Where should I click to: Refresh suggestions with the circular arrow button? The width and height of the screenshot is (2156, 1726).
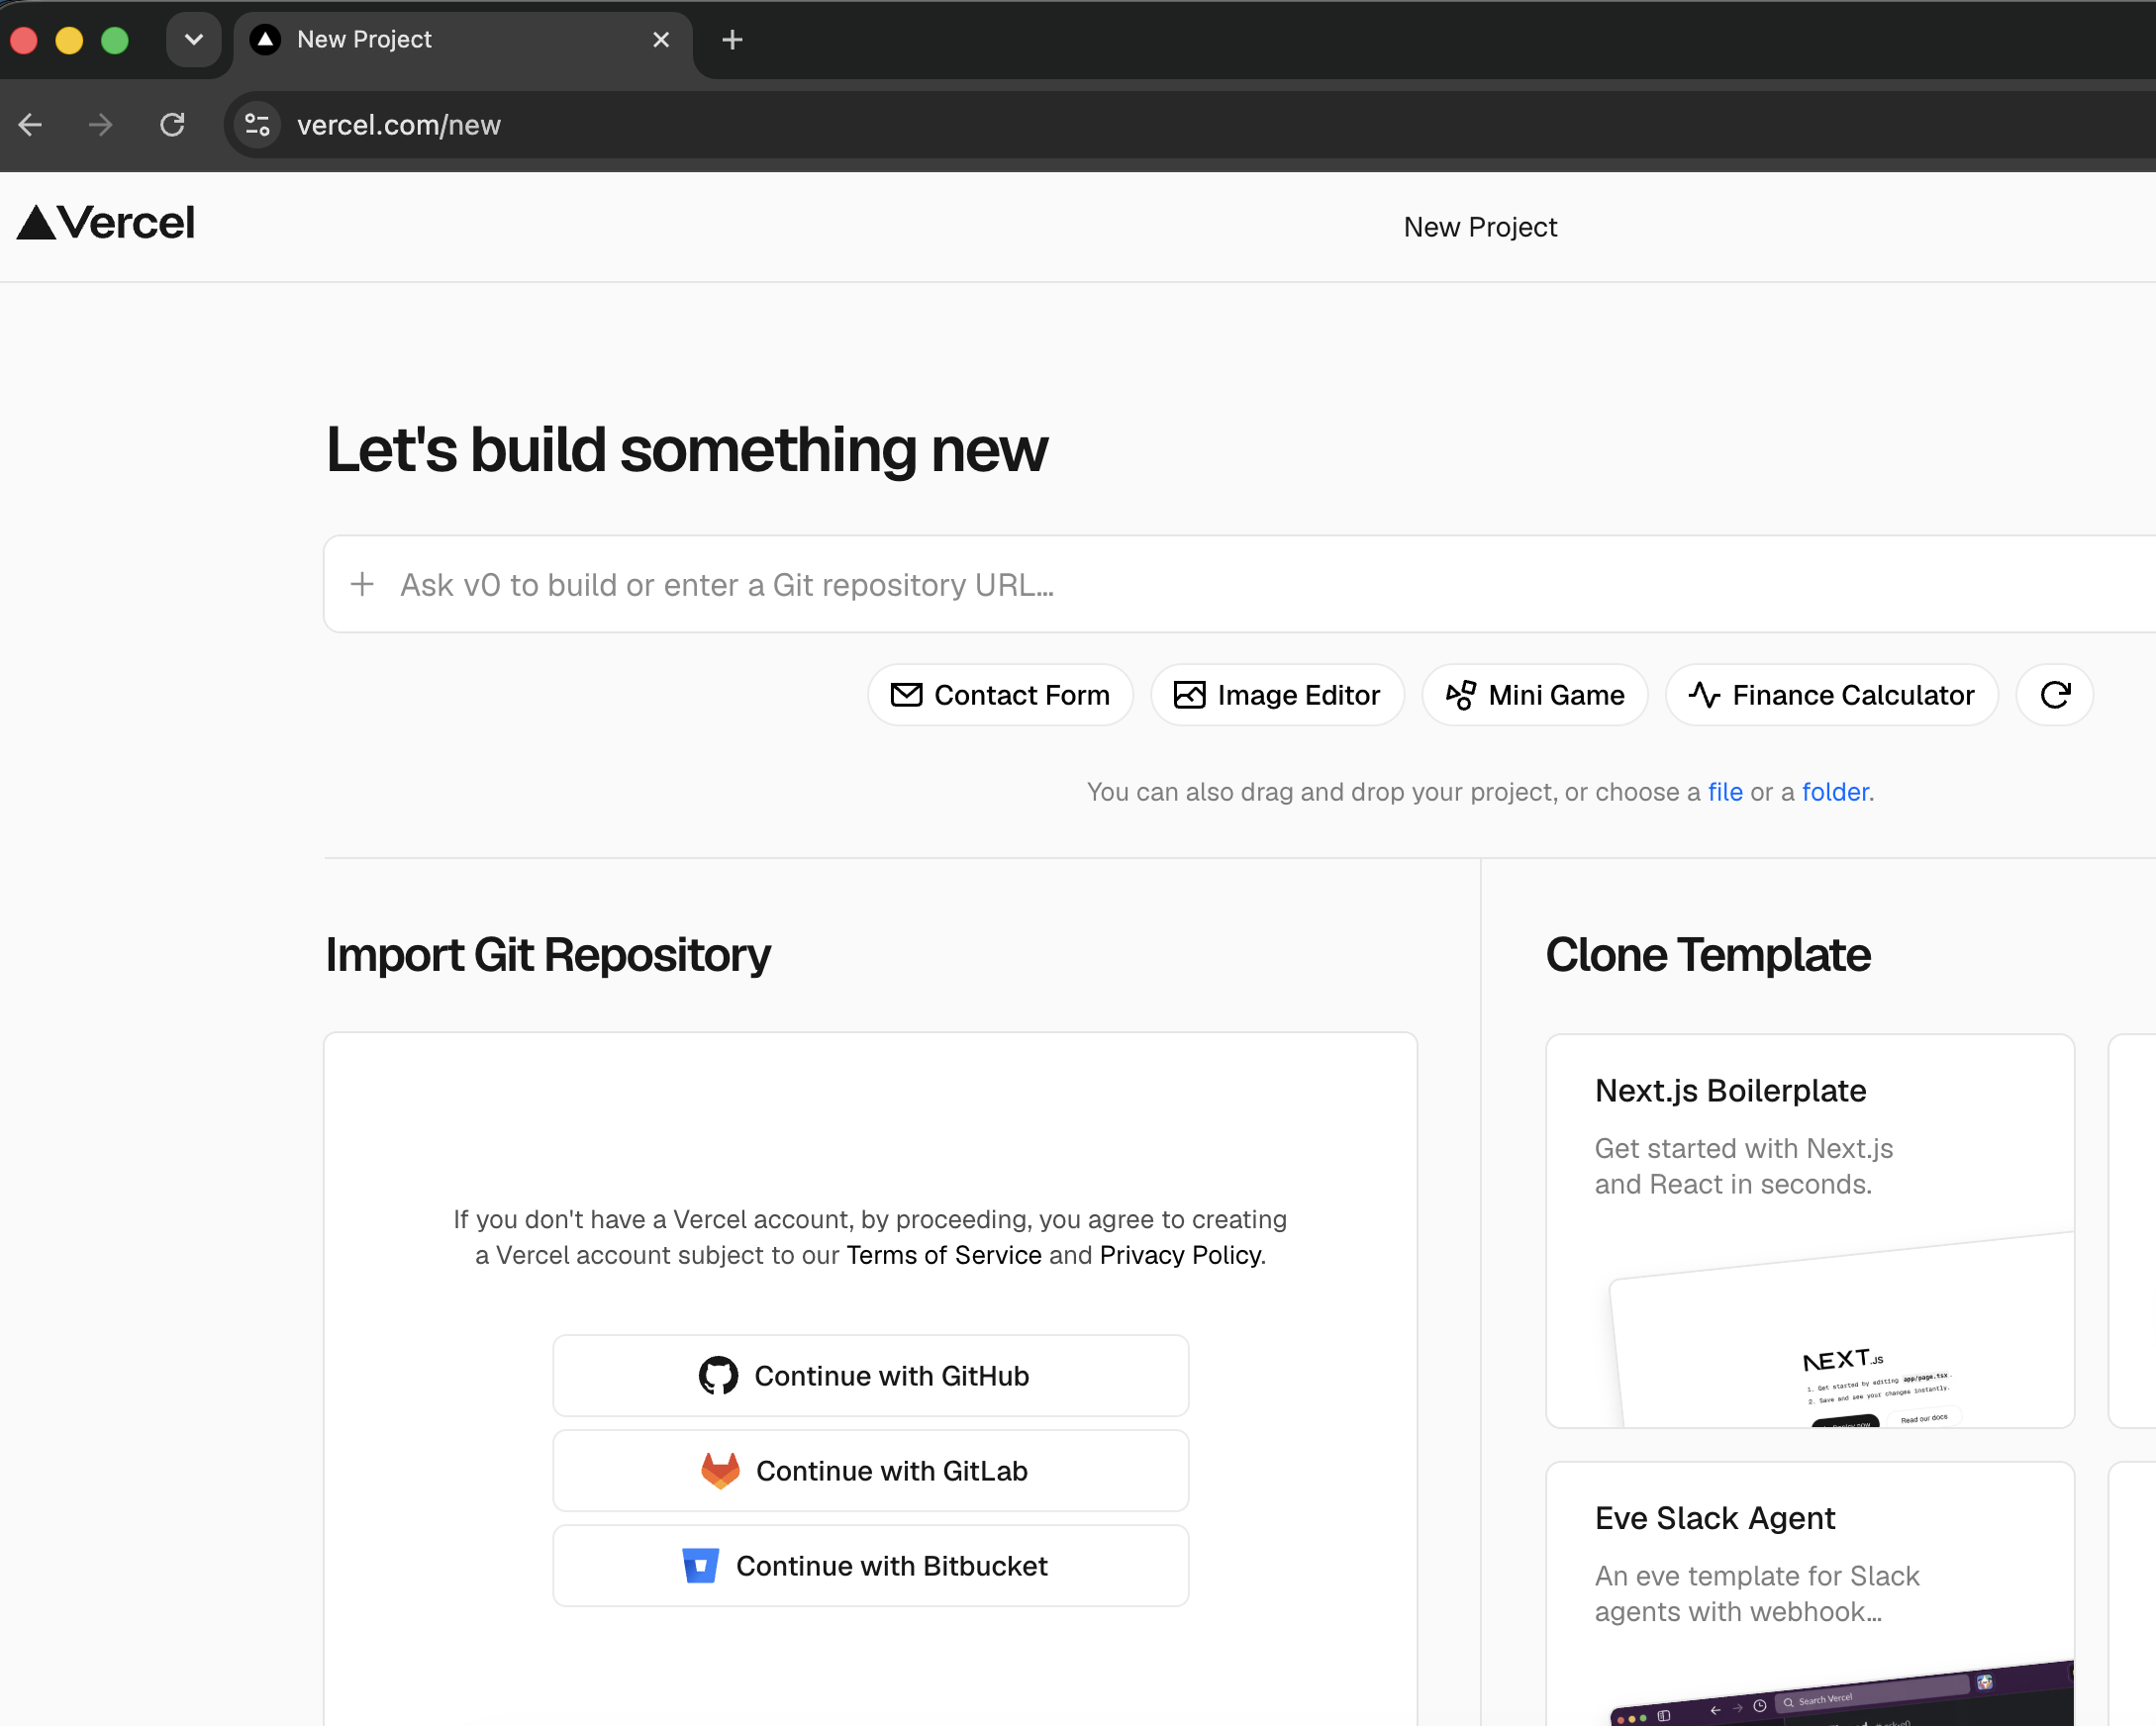tap(2055, 695)
